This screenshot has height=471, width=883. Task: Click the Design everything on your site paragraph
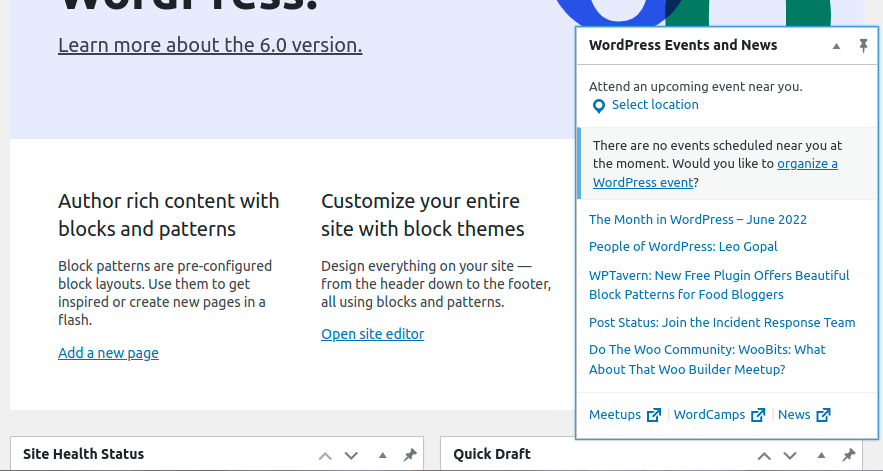(x=436, y=284)
